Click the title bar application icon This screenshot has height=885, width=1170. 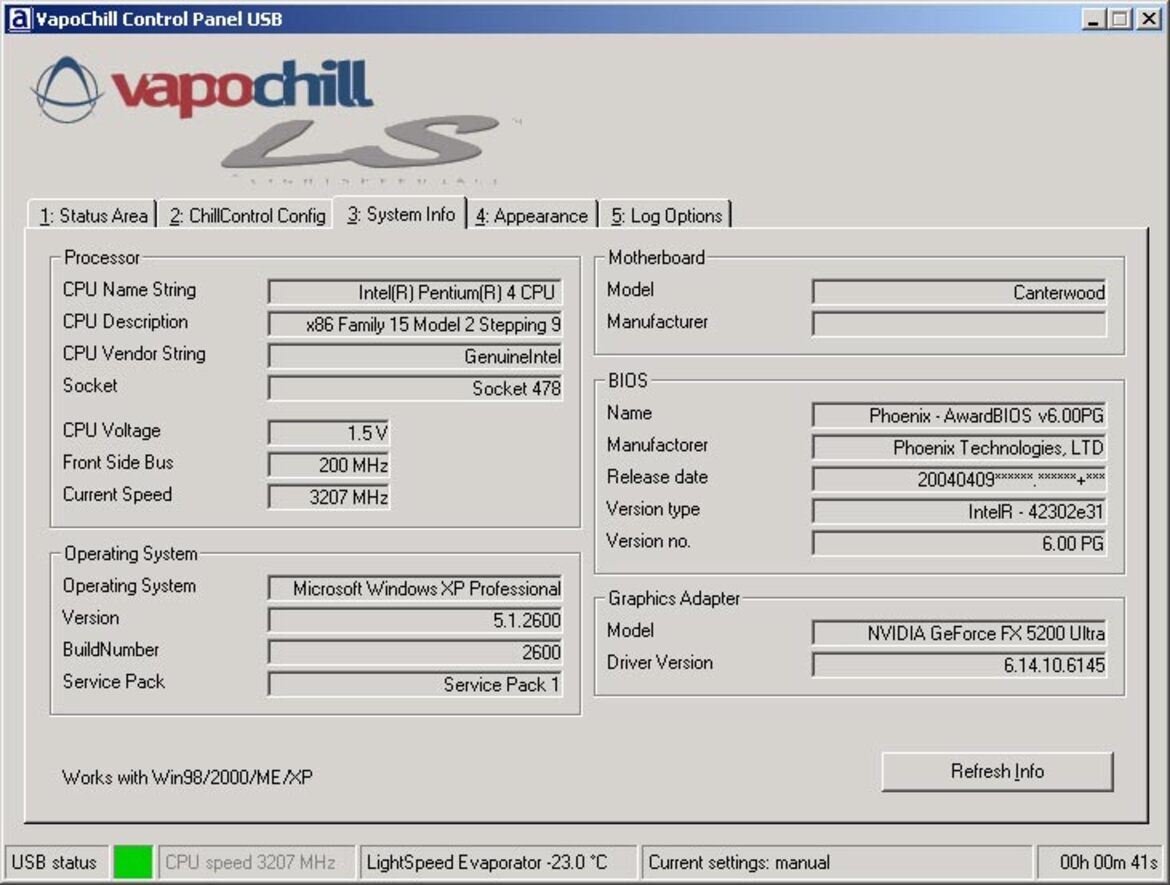[19, 19]
